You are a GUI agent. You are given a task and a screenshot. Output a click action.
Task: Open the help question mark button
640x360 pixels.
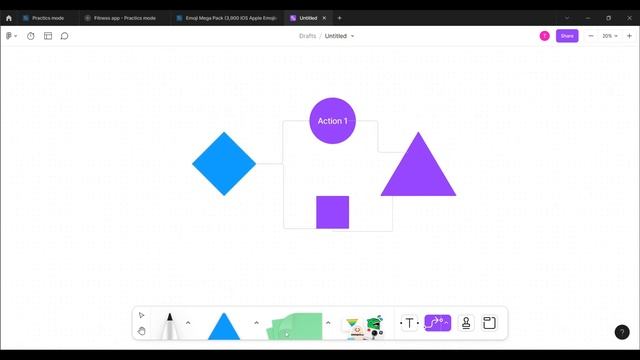point(622,332)
